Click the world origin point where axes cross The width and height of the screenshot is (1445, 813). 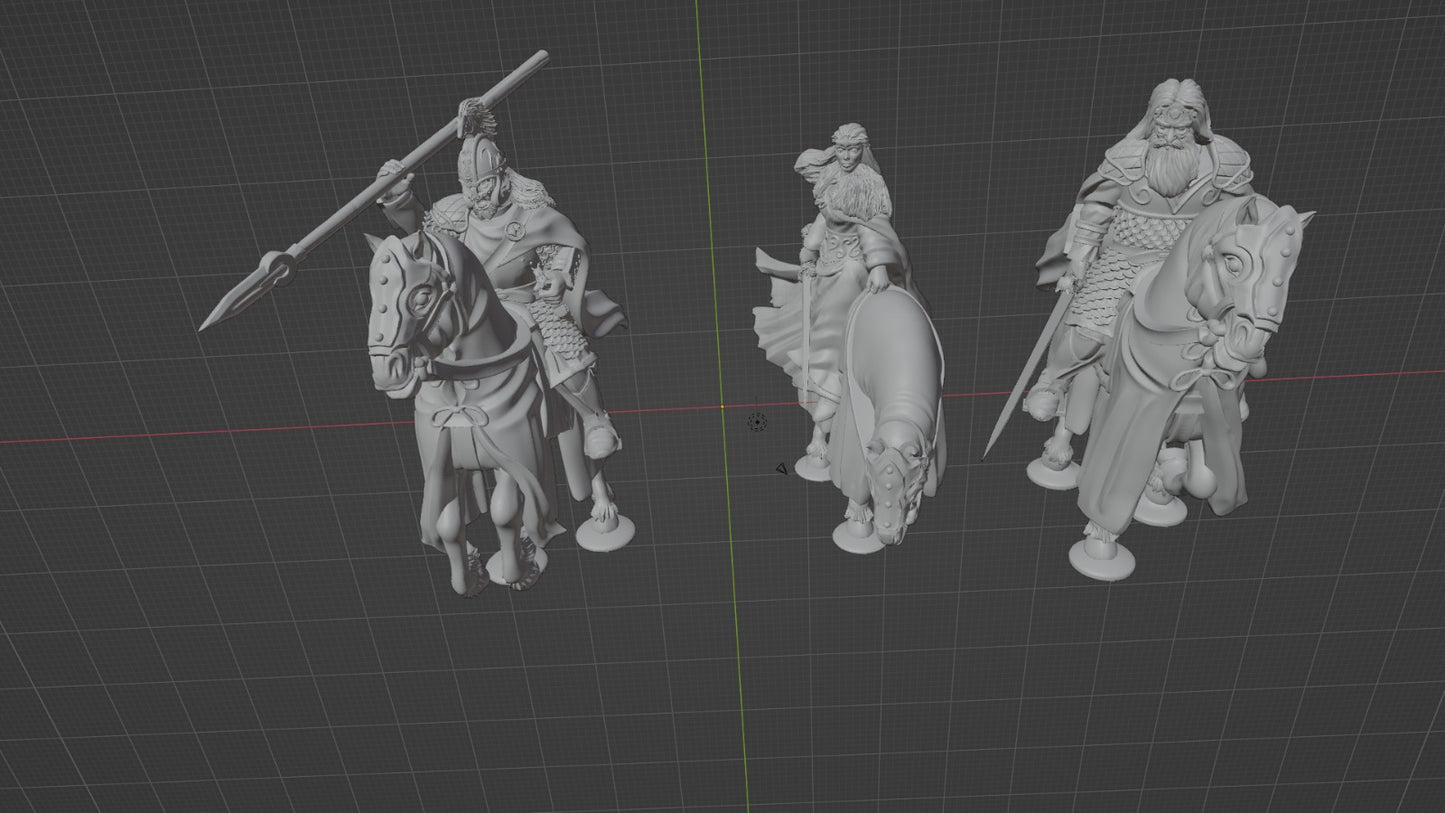(723, 407)
